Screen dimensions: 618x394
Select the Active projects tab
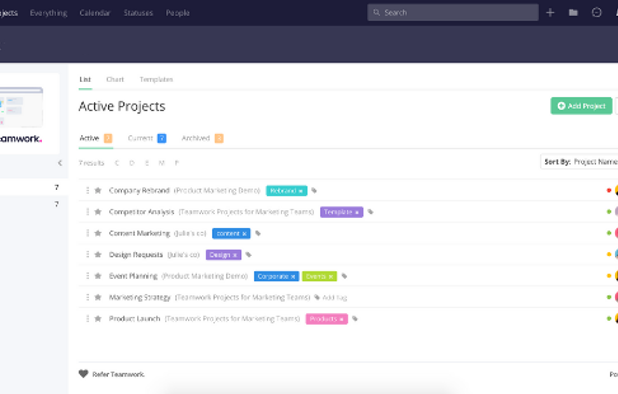click(96, 138)
